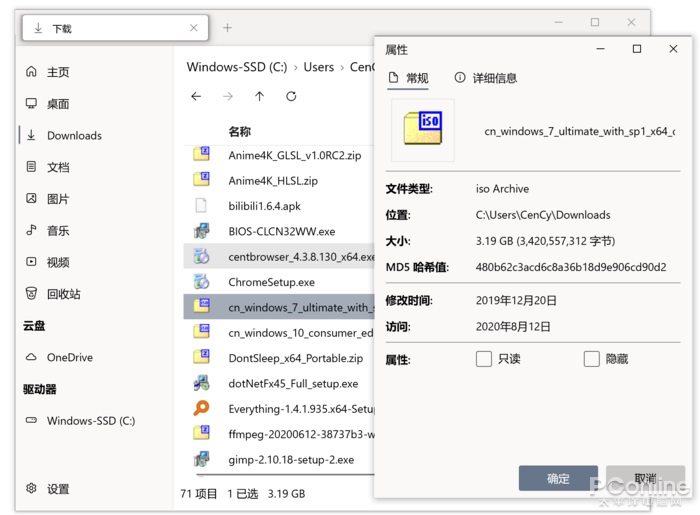Image resolution: width=700 pixels, height=515 pixels.
Task: Go forward with the right arrow
Action: click(x=228, y=96)
